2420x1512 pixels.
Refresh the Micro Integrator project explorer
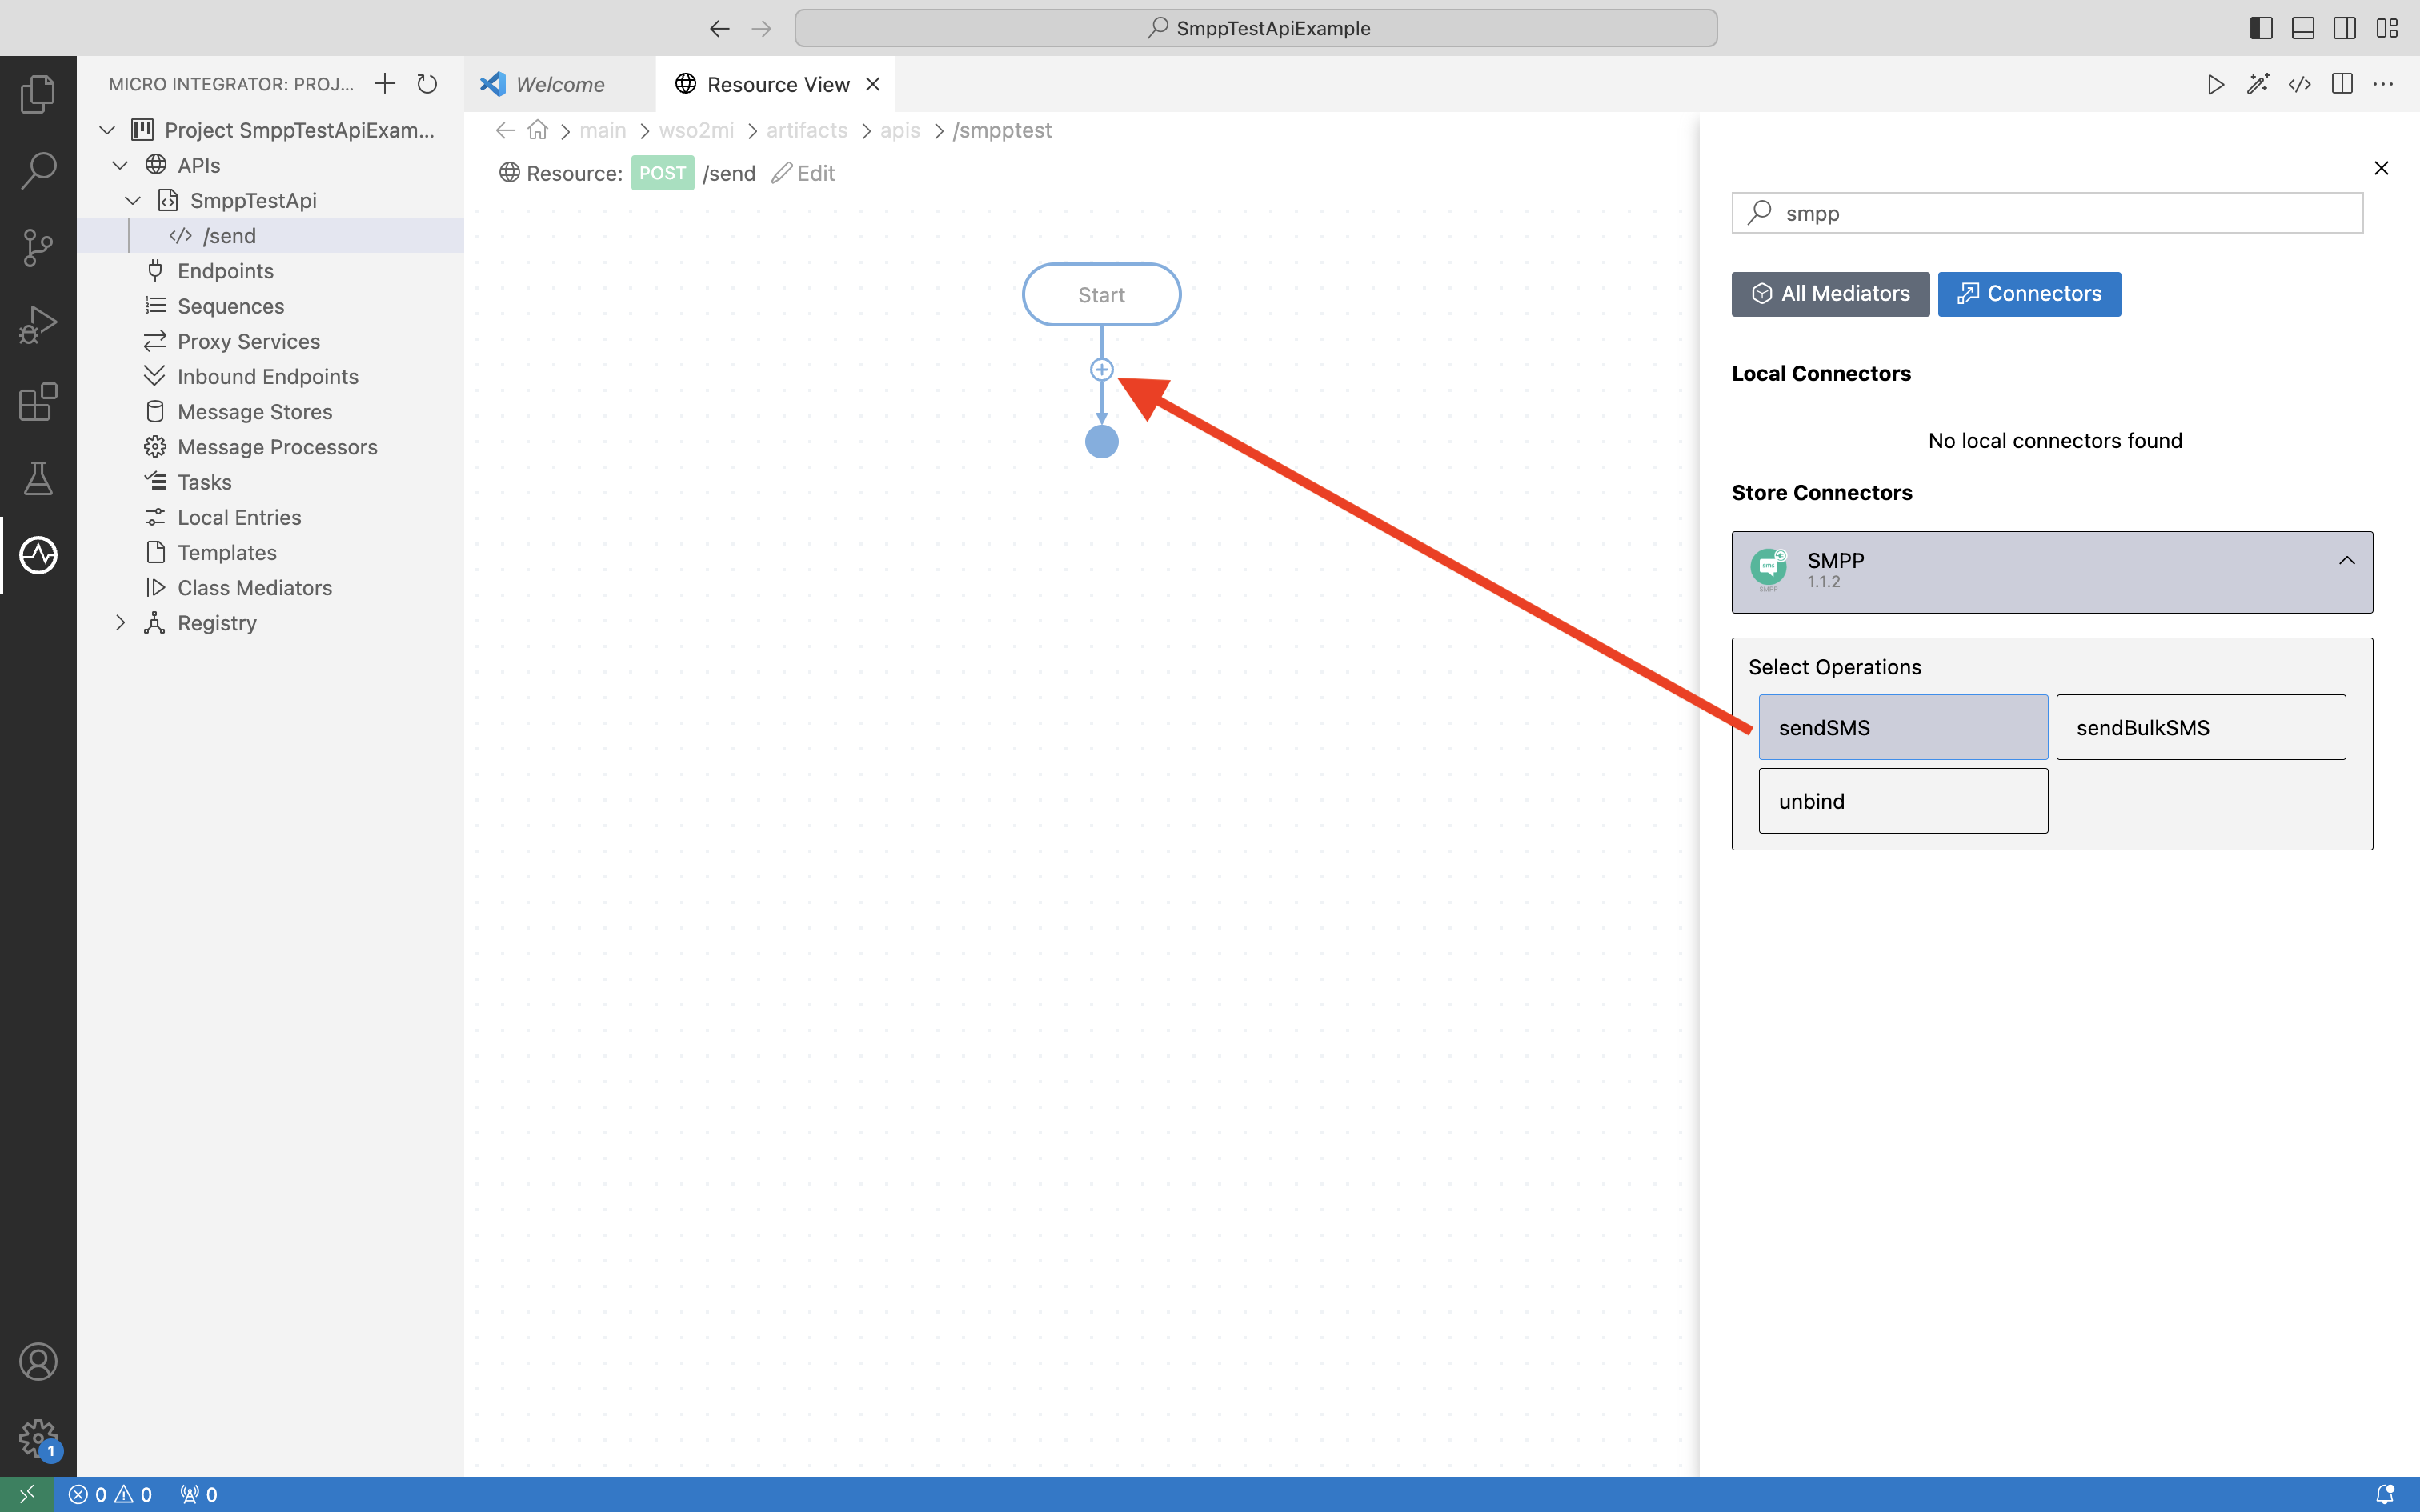427,84
